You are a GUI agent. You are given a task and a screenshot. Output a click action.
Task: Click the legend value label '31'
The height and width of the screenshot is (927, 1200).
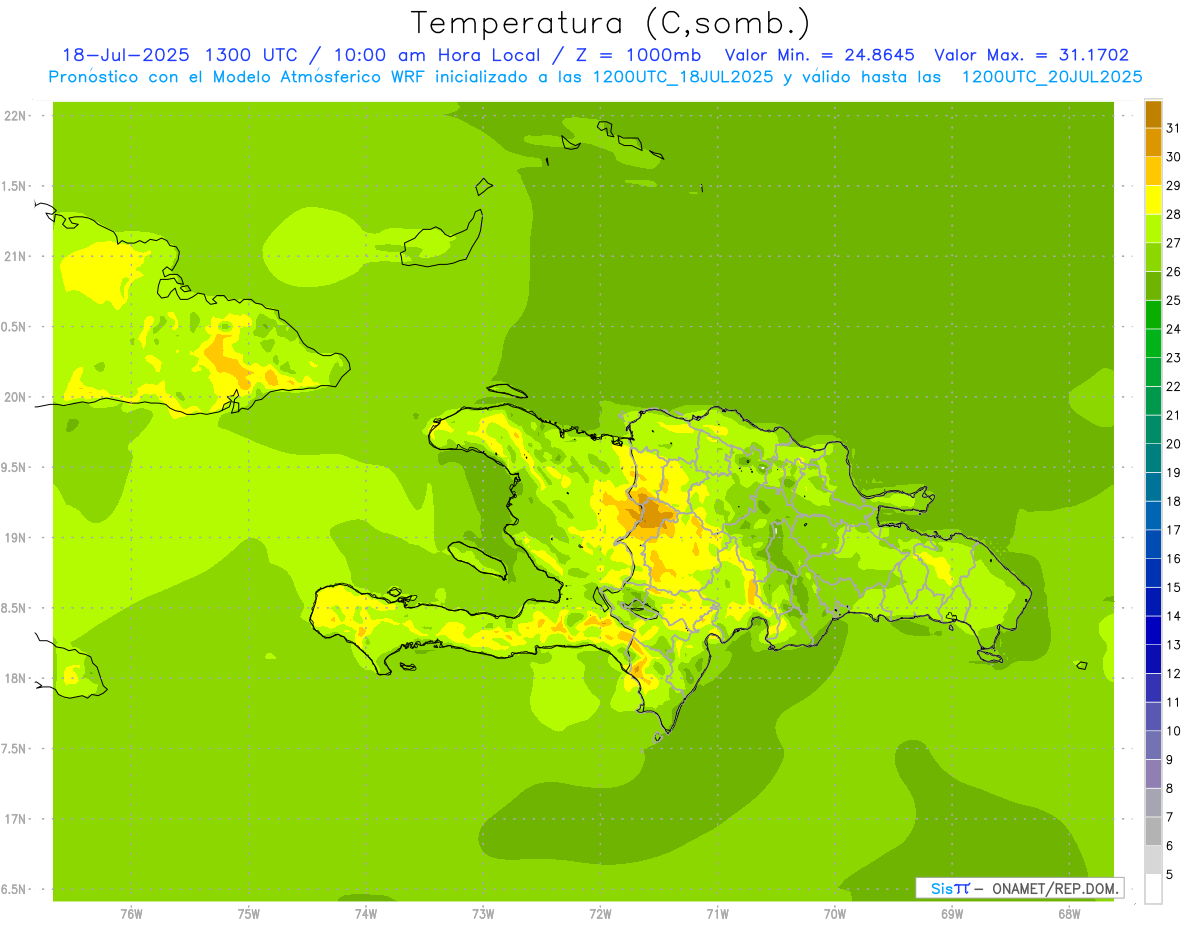pyautogui.click(x=1174, y=128)
